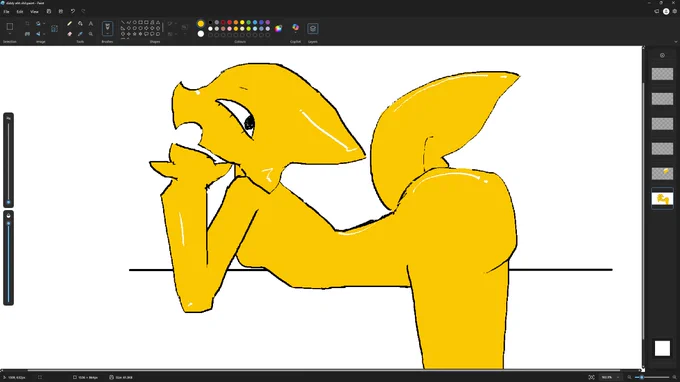Click the Rotate image icon
This screenshot has height=382, width=680.
[x=38, y=23]
